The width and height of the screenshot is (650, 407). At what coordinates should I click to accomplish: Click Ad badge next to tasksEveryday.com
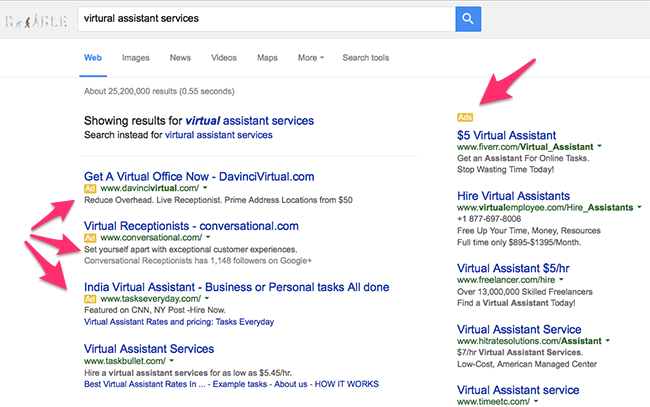(x=90, y=299)
